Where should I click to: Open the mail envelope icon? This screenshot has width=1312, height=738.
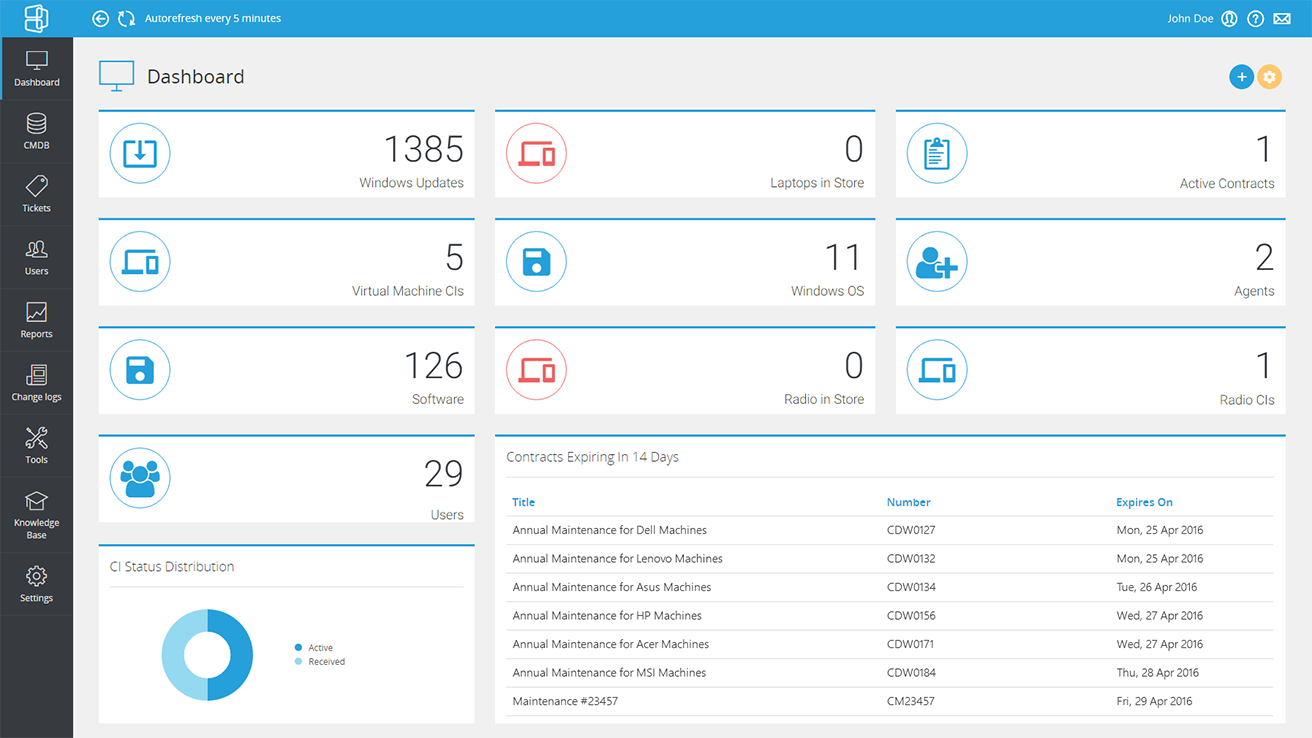(1281, 19)
